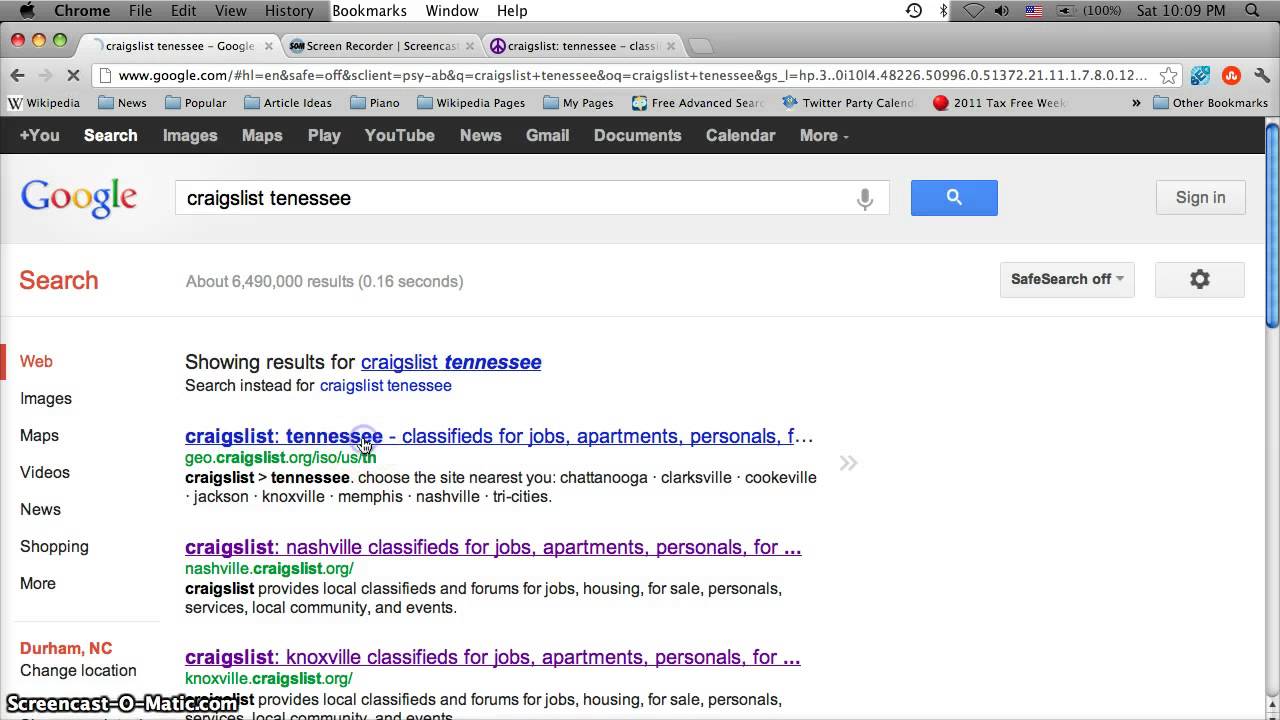Screen dimensions: 1280x720
Task: Click the red Search heading
Action: point(59,280)
